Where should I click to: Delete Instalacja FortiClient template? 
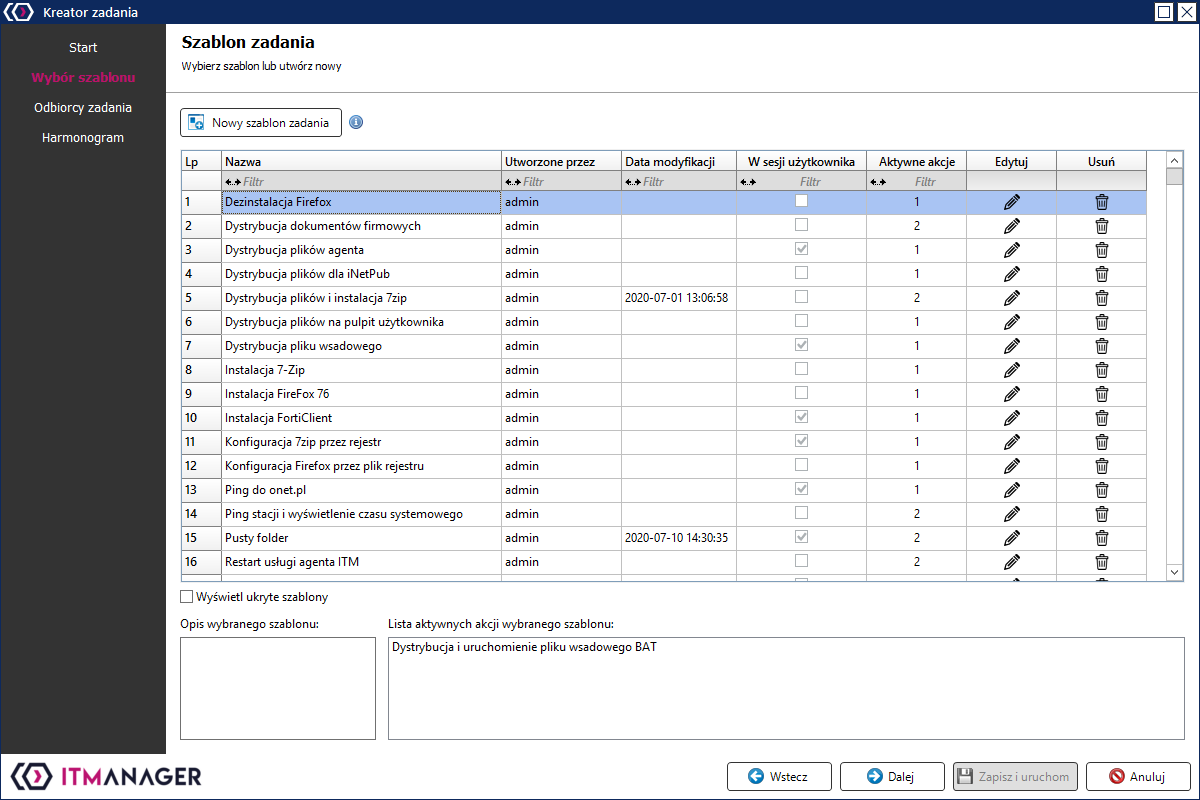click(1101, 418)
